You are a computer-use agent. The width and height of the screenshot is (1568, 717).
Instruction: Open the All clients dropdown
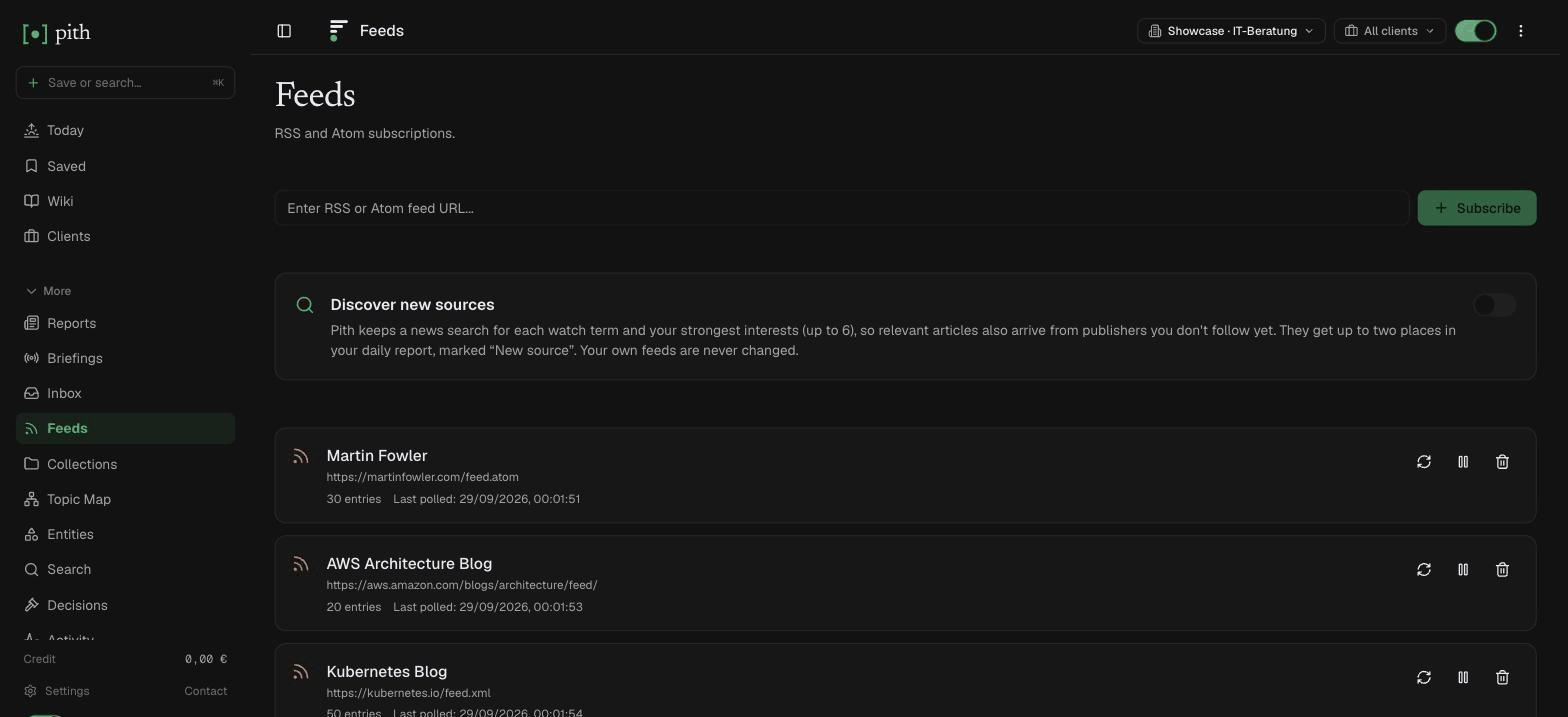(1390, 31)
